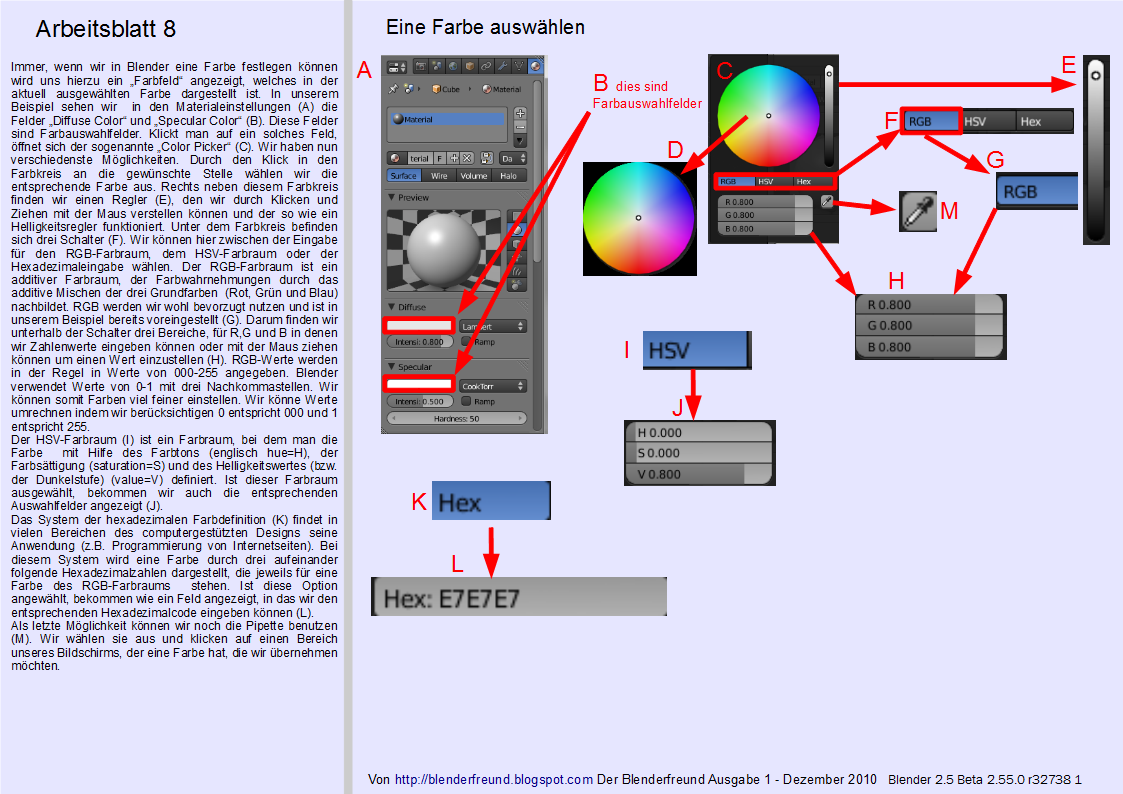Switch material type to Halo
This screenshot has height=794, width=1123.
point(509,175)
